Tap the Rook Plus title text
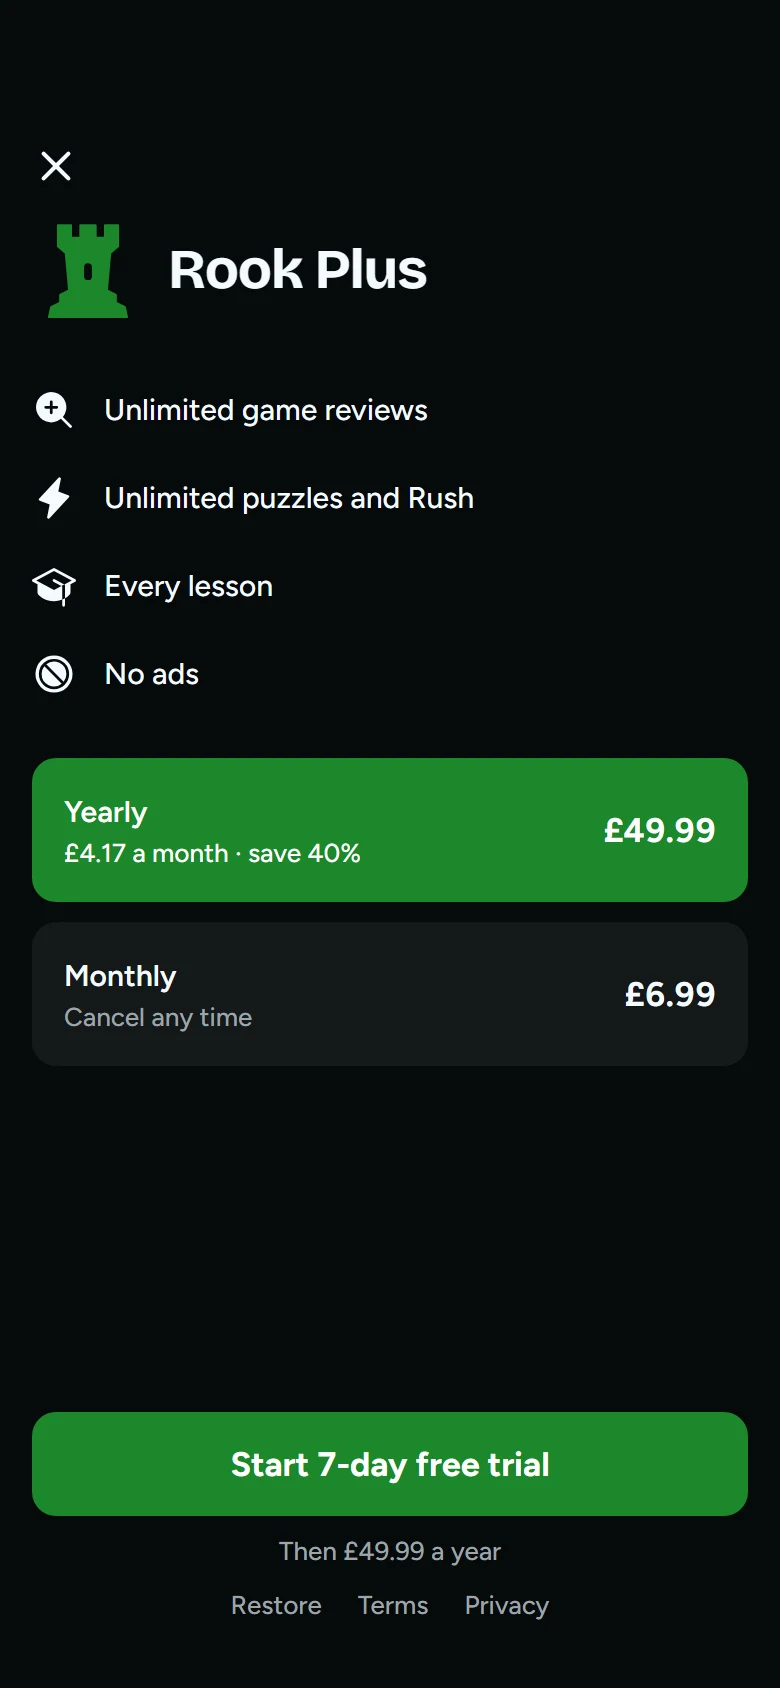The width and height of the screenshot is (780, 1688). click(x=298, y=270)
